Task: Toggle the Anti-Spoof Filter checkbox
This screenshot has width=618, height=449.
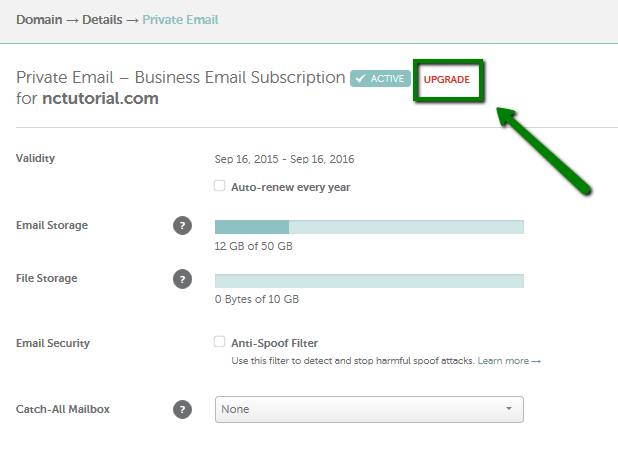Action: point(220,341)
